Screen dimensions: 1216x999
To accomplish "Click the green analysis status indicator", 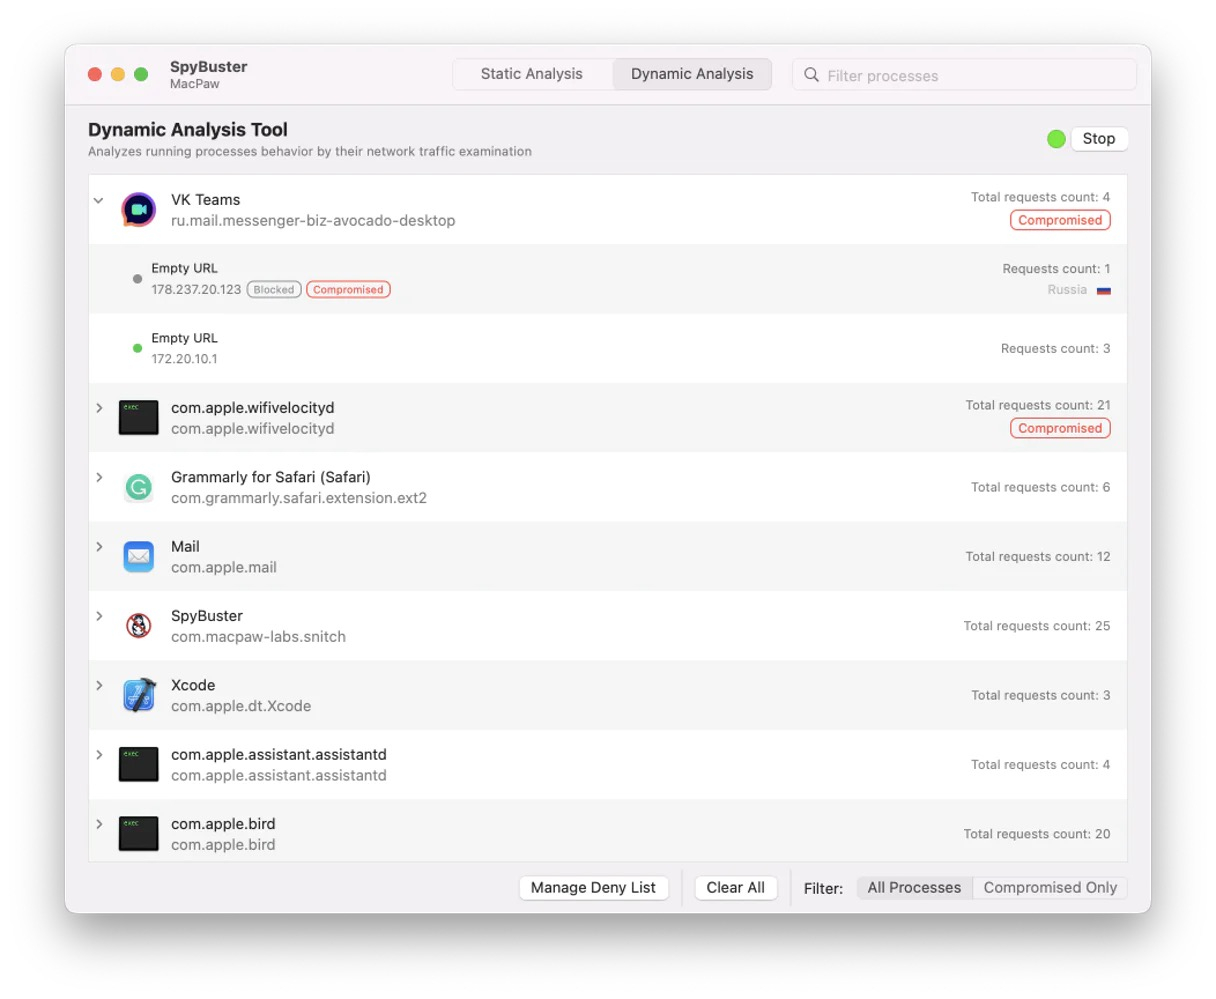I will click(x=1056, y=139).
